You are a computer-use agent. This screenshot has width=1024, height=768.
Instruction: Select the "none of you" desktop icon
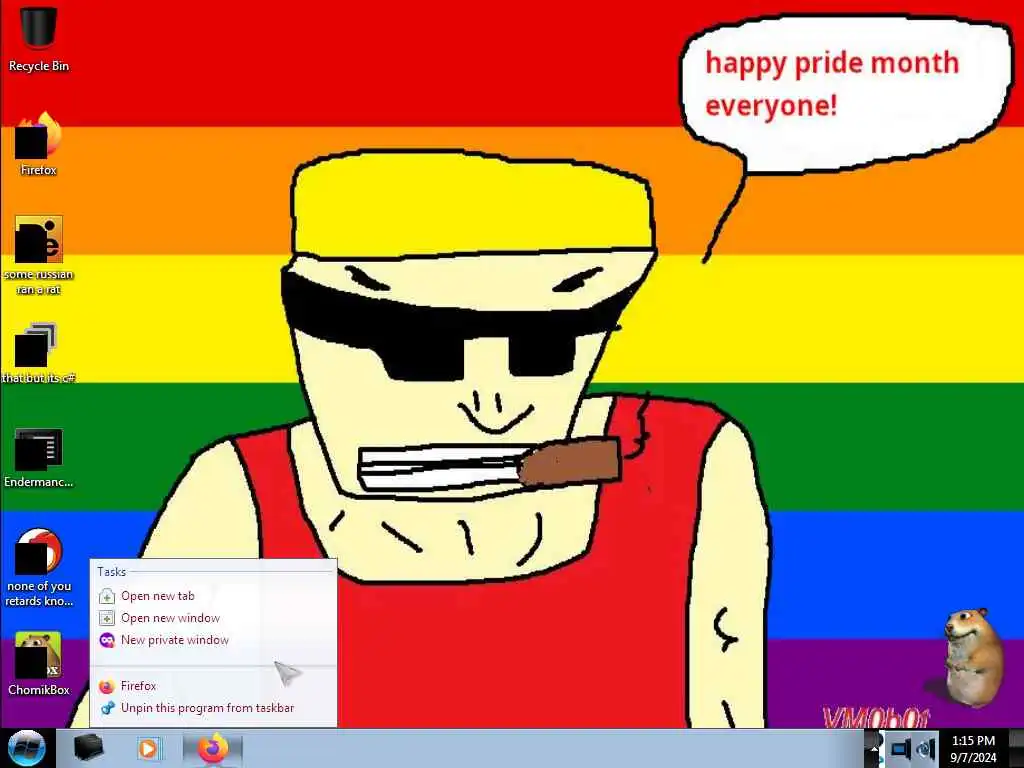tap(39, 567)
